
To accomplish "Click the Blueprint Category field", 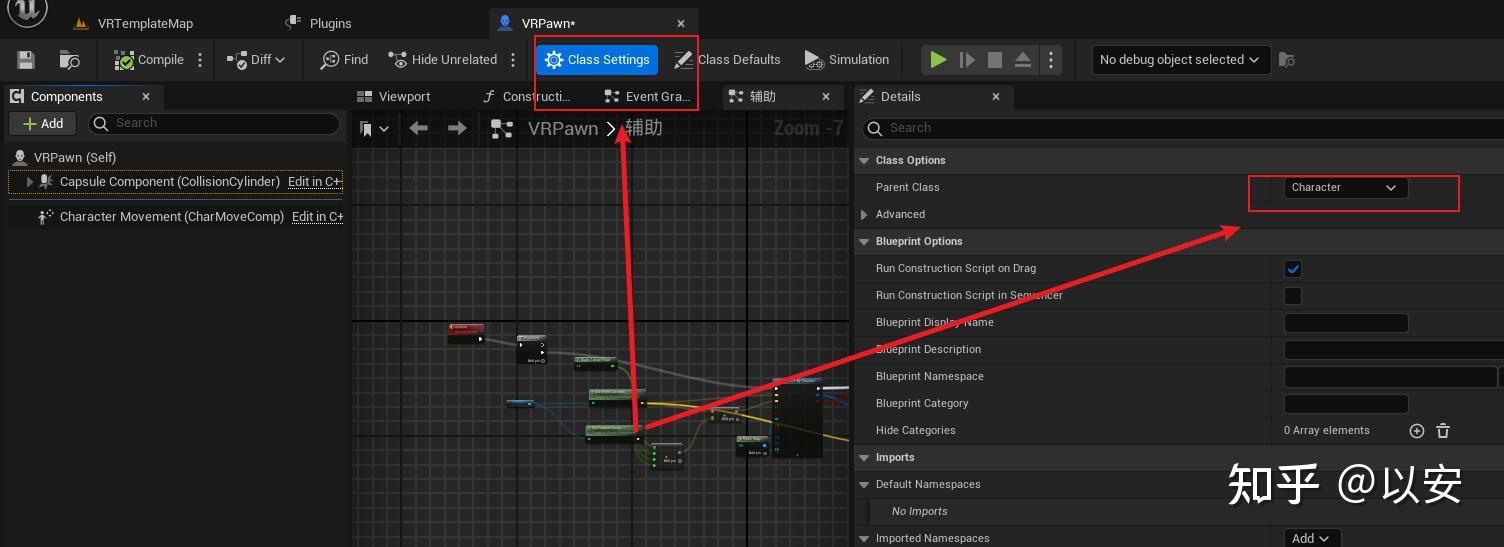I will [x=1346, y=404].
